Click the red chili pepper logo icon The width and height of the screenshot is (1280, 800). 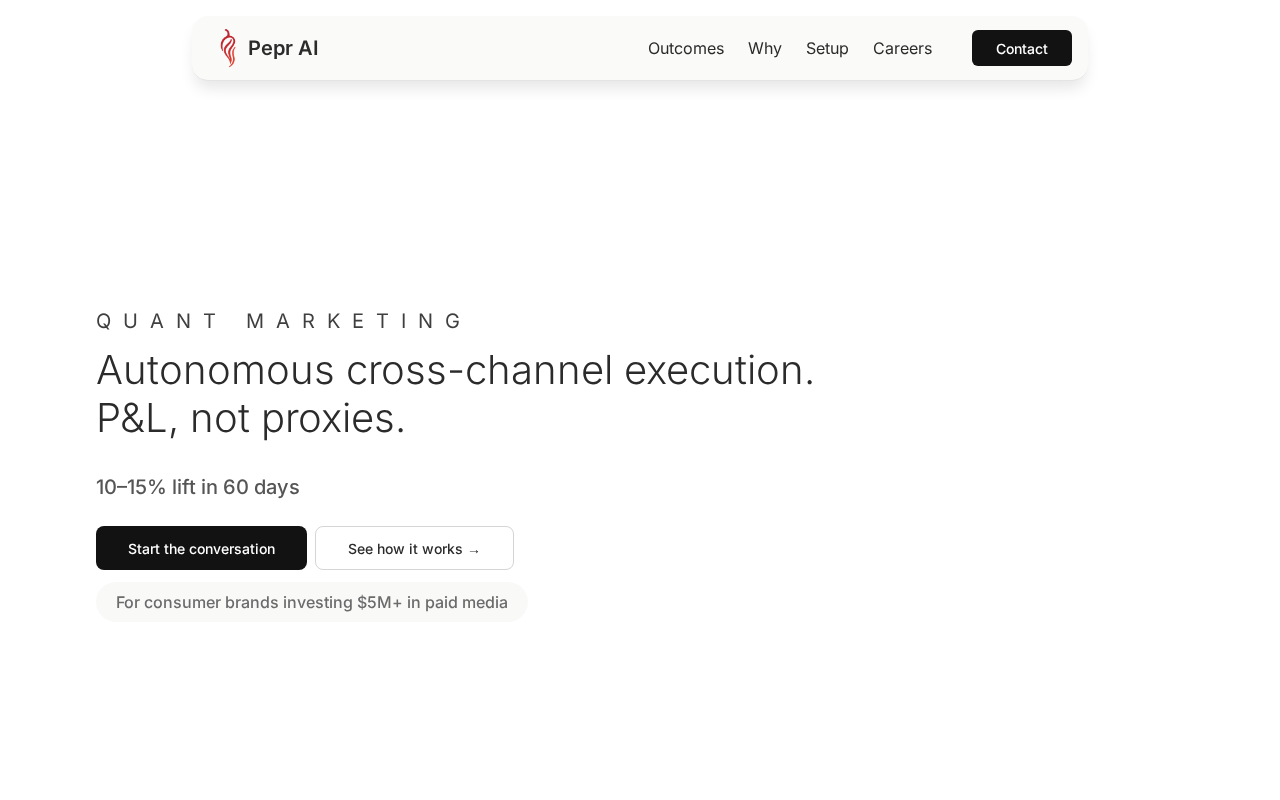228,48
